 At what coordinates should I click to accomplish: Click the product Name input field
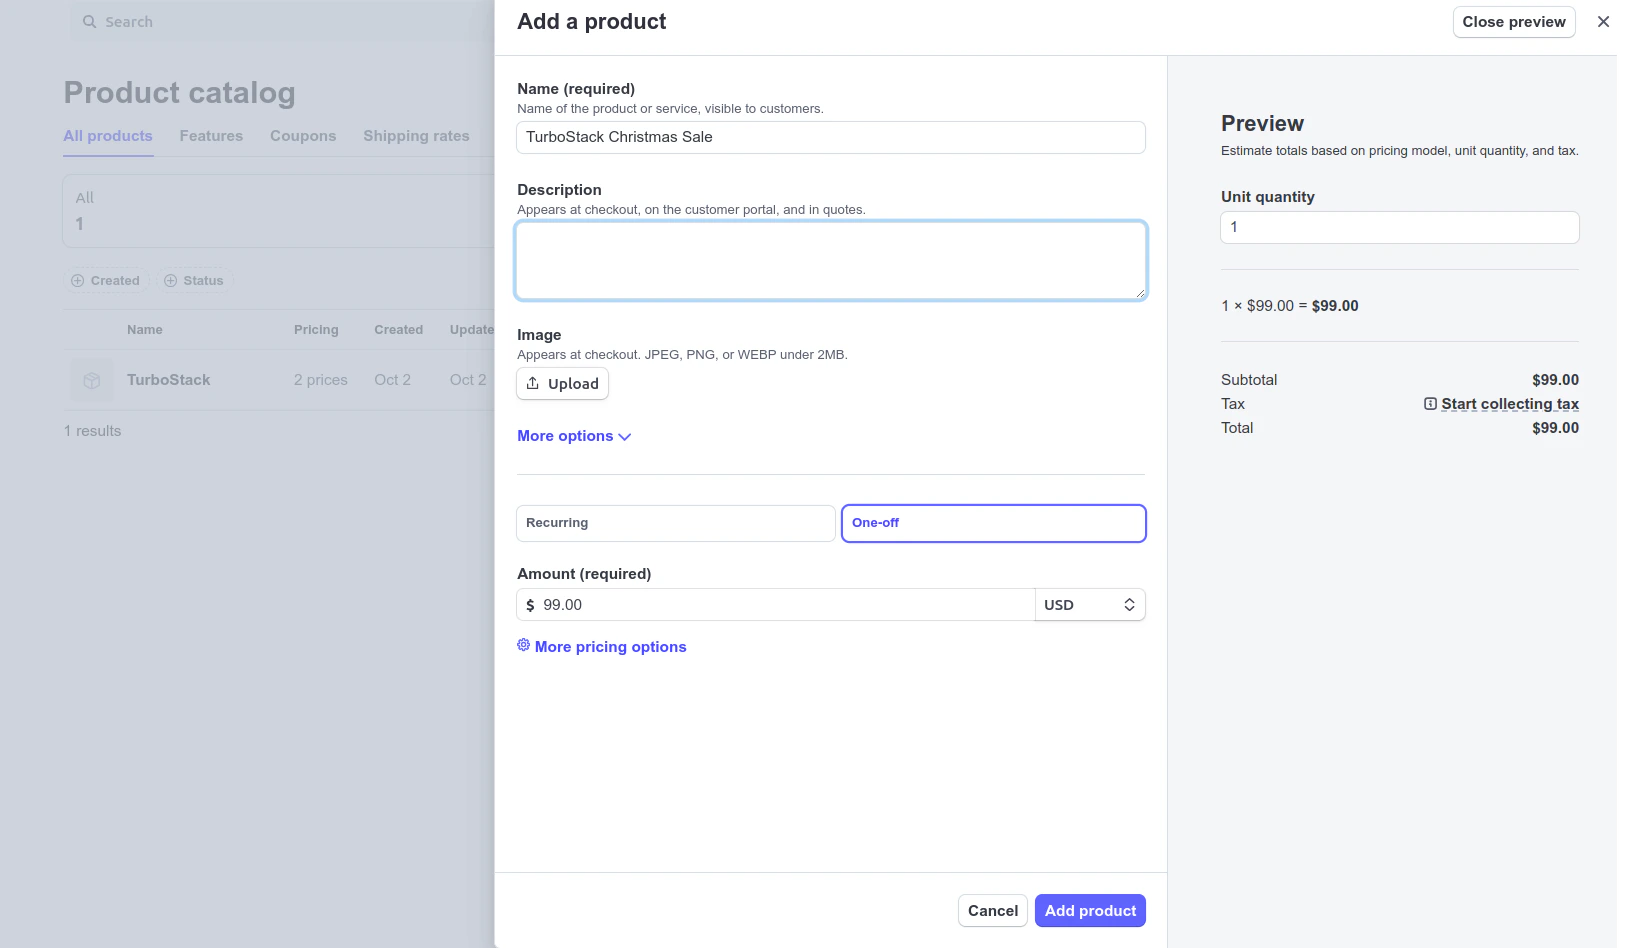click(x=831, y=137)
